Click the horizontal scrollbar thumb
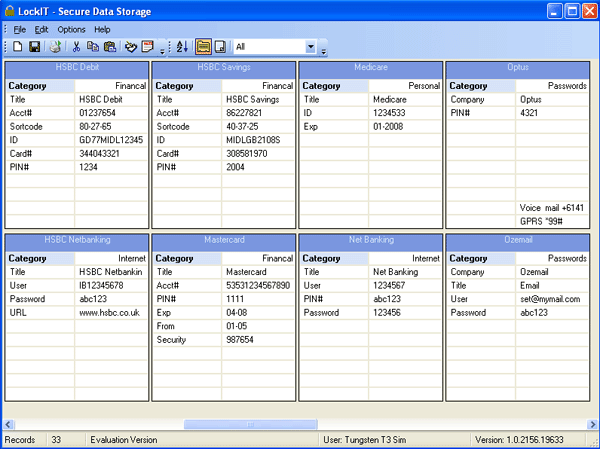 [251, 424]
